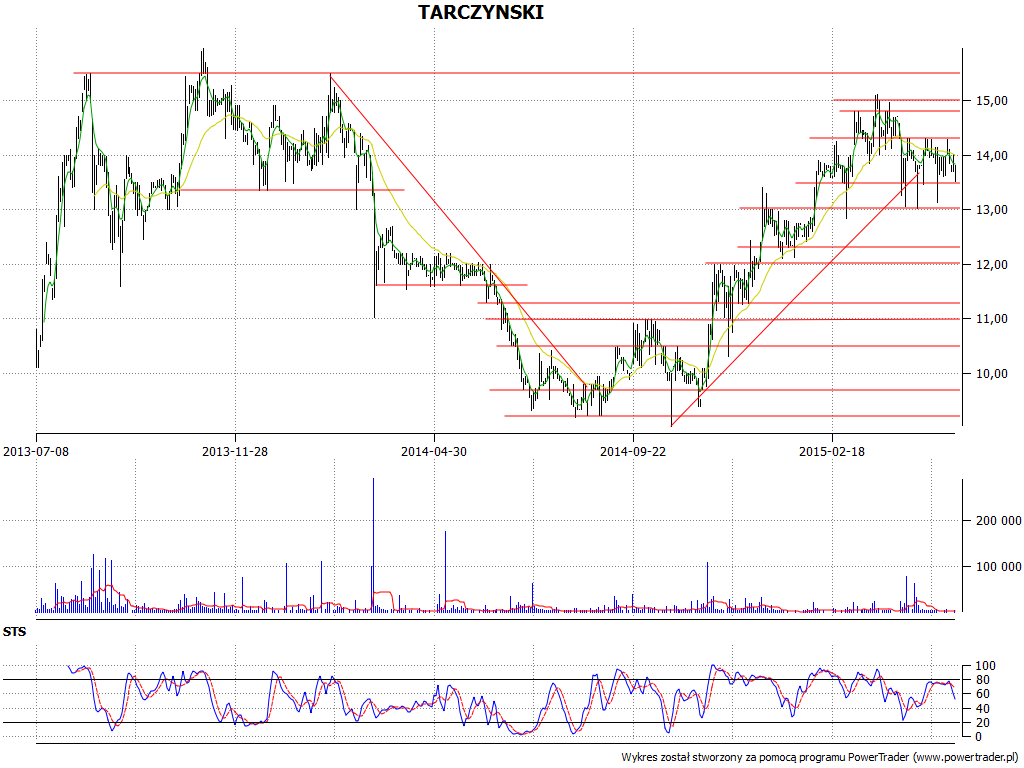Click the TARCZYNSKI chart title
This screenshot has width=1024, height=768.
click(481, 12)
